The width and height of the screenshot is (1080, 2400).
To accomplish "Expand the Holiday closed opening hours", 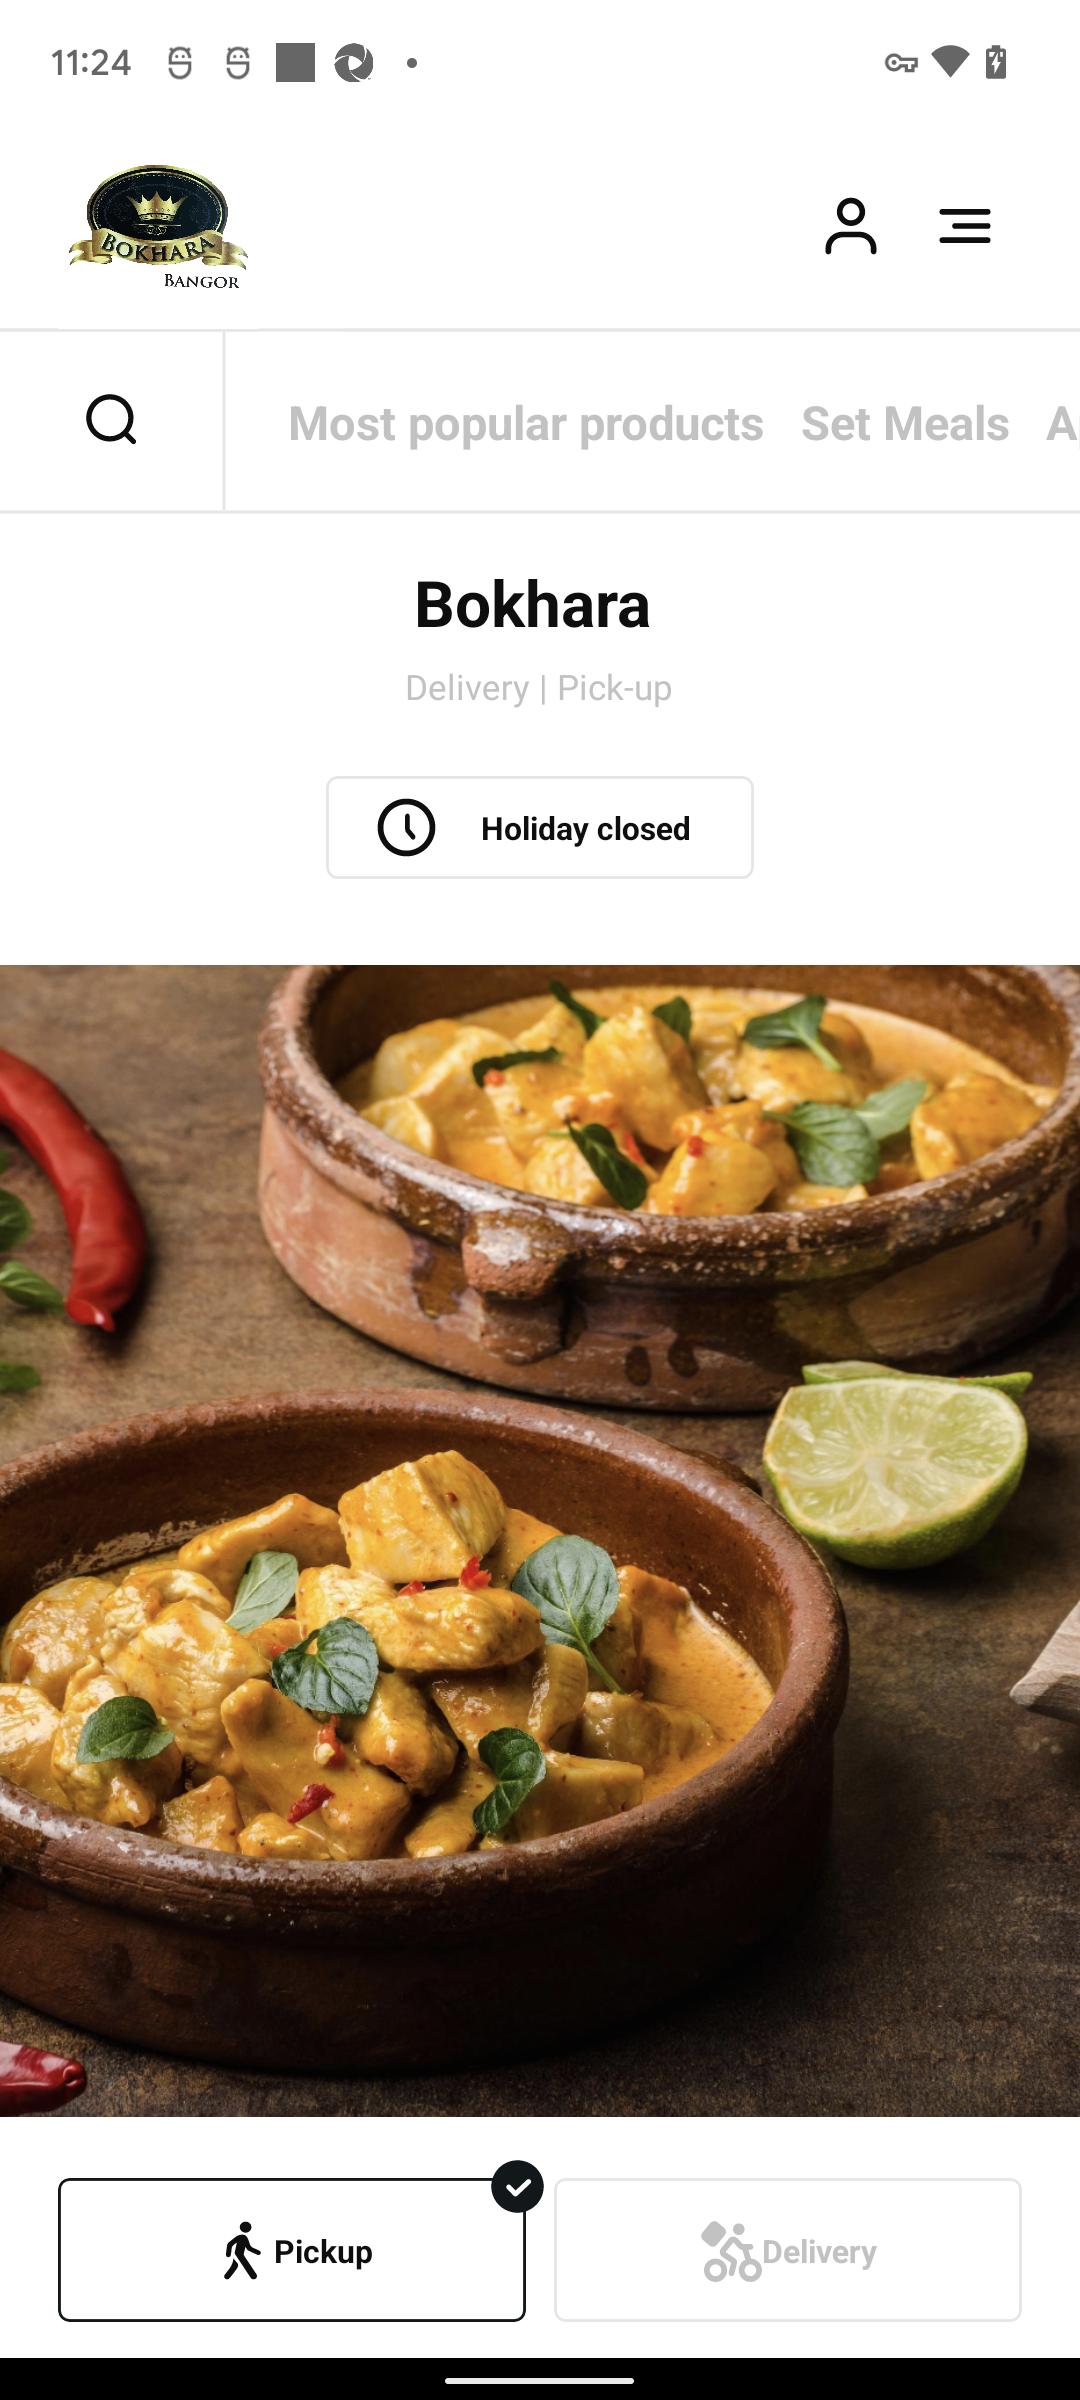I will coord(540,828).
